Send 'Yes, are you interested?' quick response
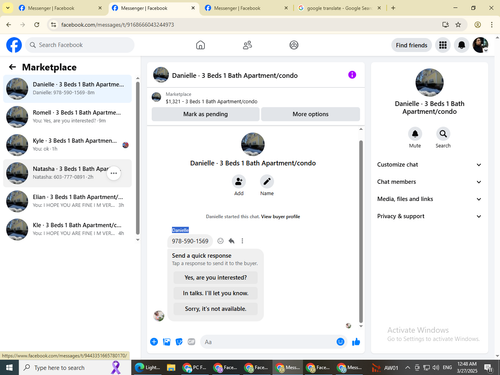Viewport: 500px width, 375px height. click(216, 277)
